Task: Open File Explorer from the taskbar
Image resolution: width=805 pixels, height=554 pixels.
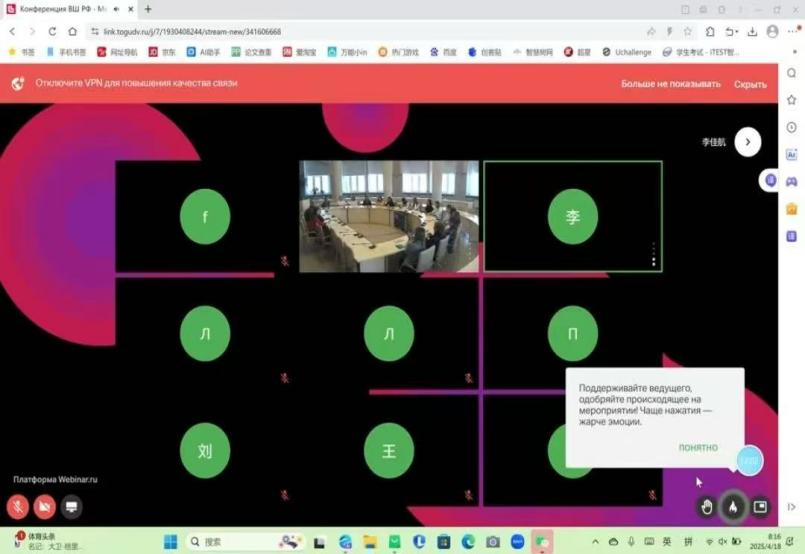Action: (x=370, y=542)
